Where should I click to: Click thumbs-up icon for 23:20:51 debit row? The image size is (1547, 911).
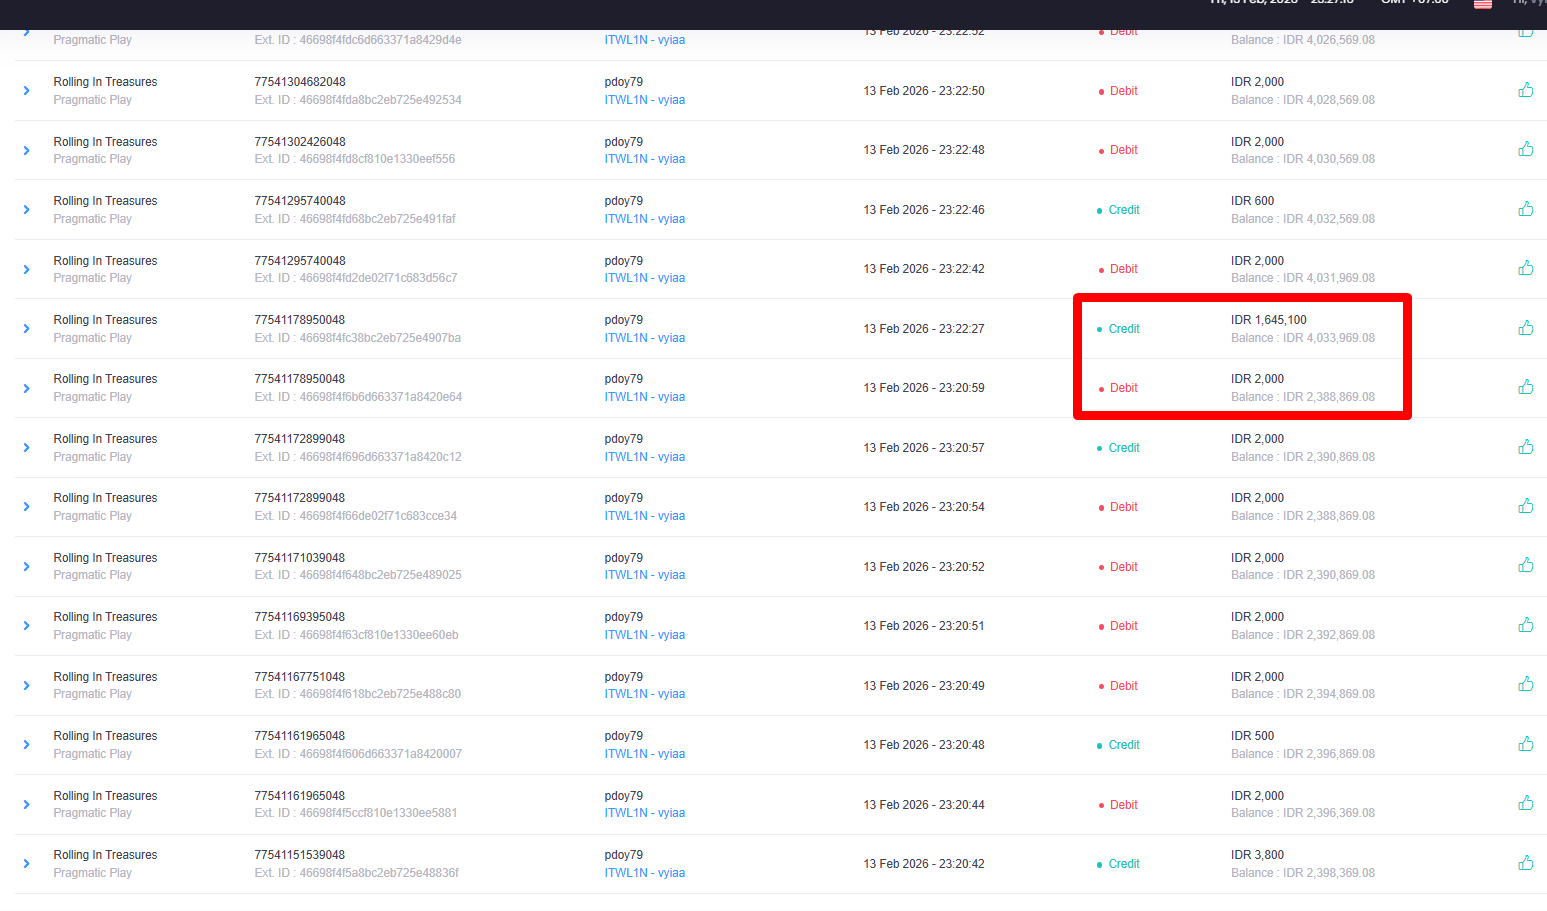[1525, 625]
